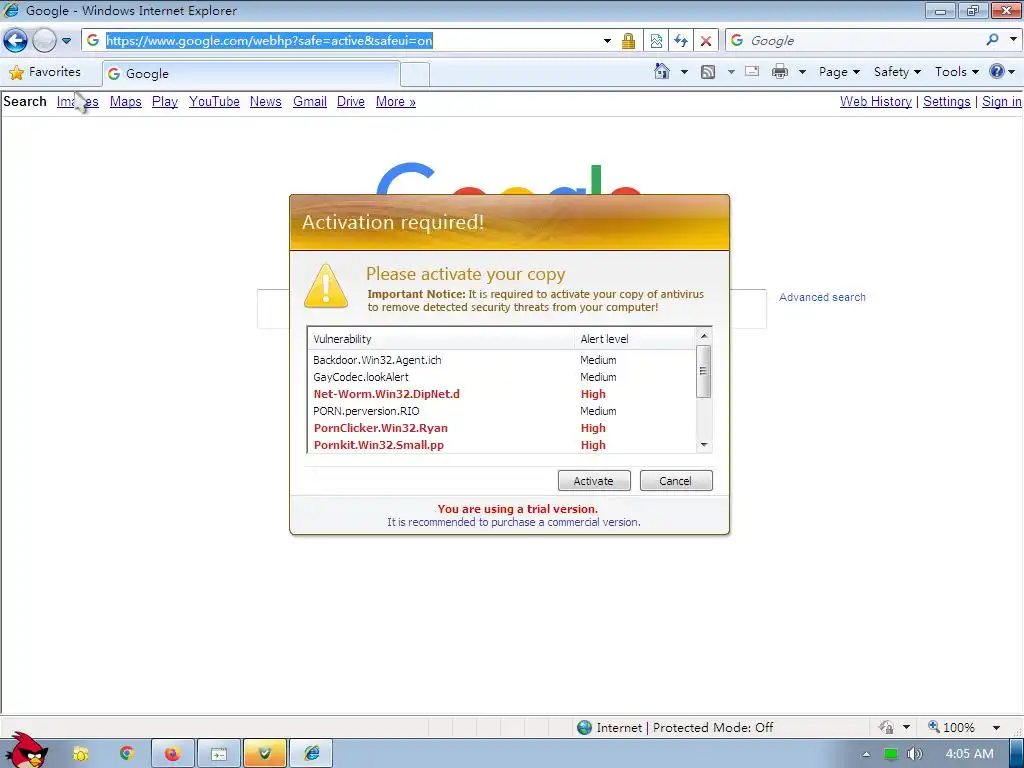1024x768 pixels.
Task: Click the Print printer icon
Action: click(780, 71)
